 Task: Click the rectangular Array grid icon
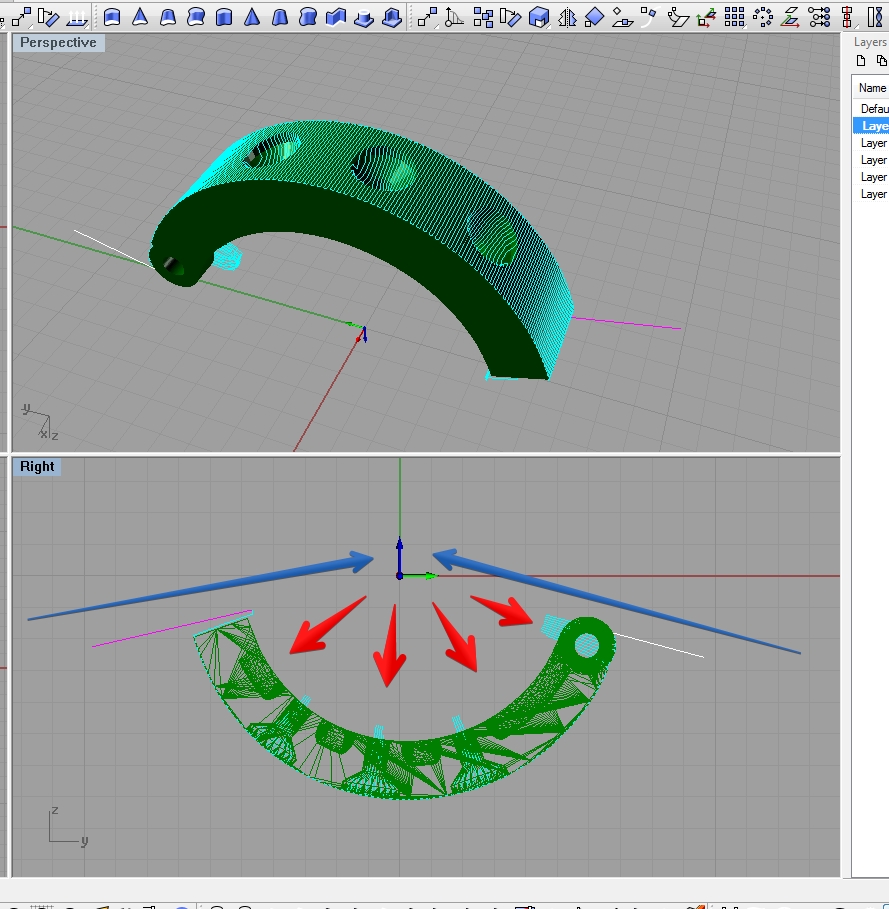click(735, 16)
